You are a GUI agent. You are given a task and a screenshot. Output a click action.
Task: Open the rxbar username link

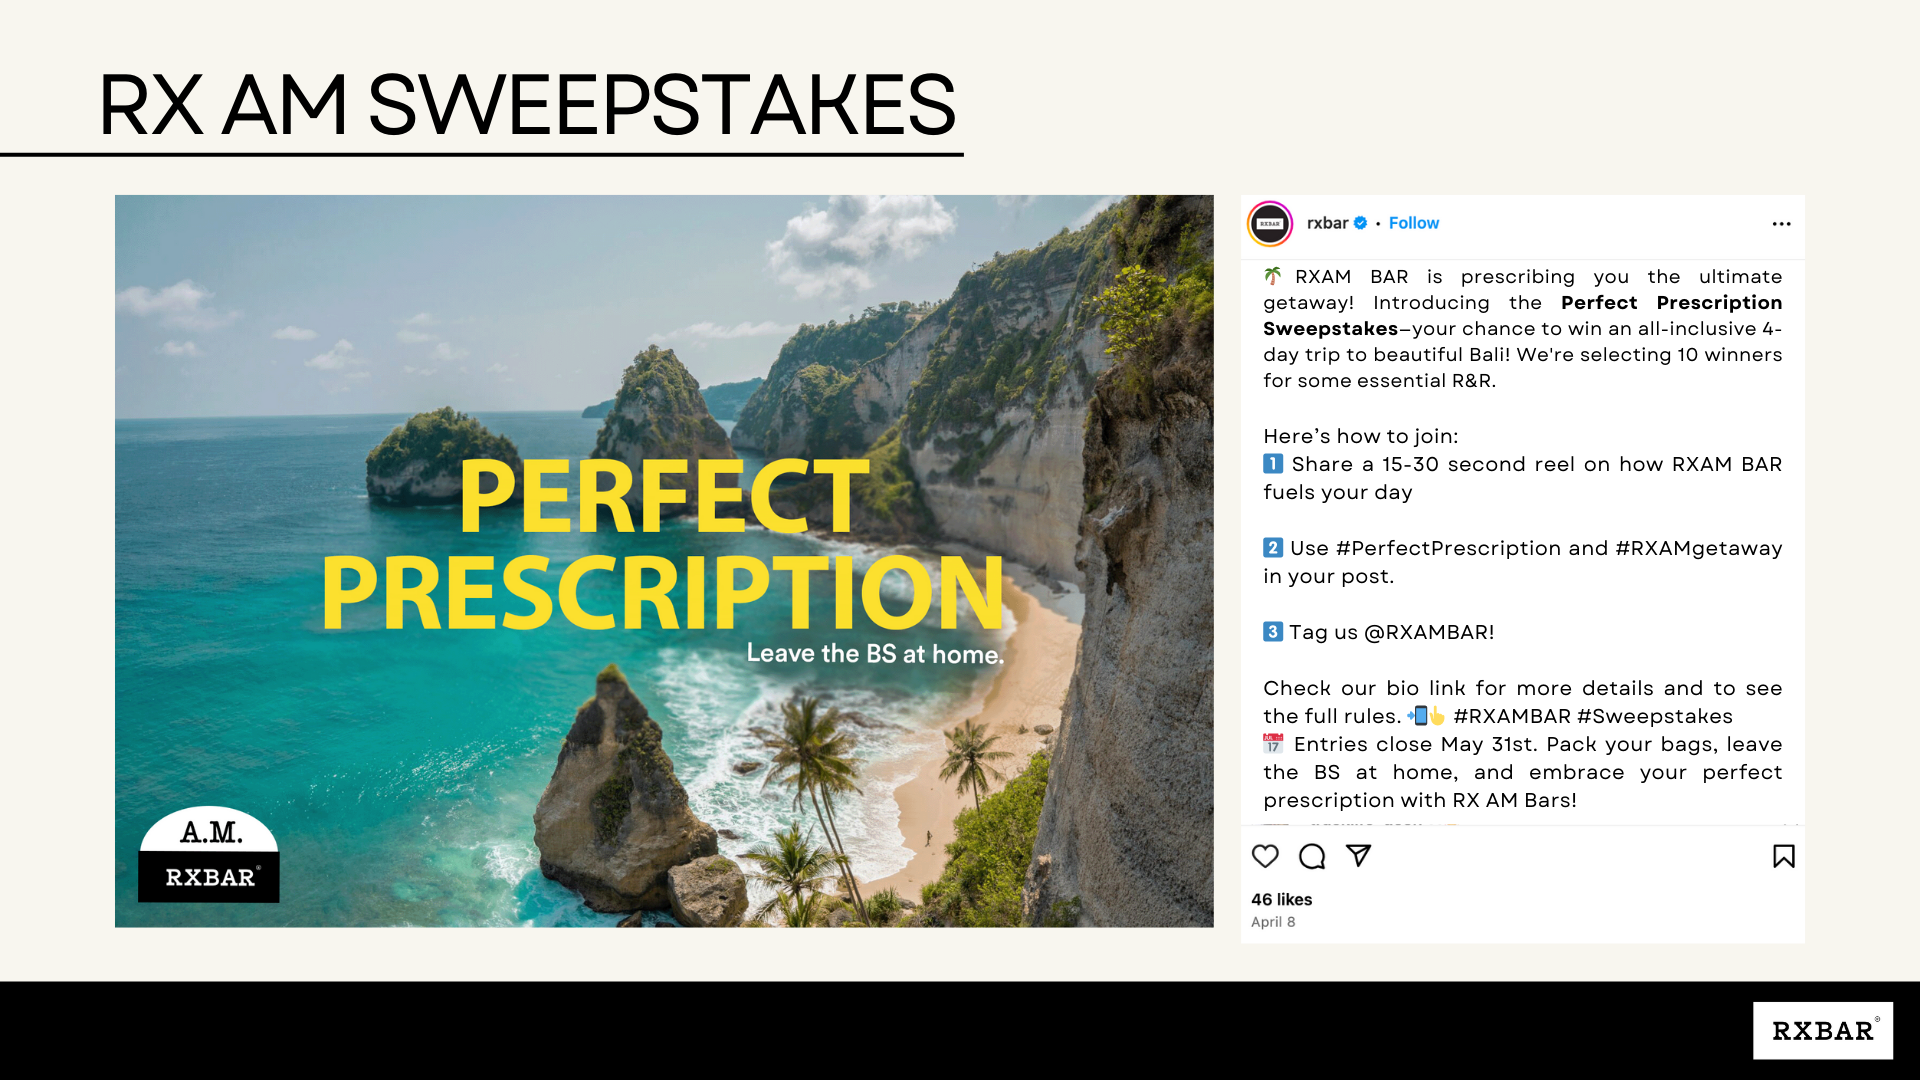(1327, 223)
